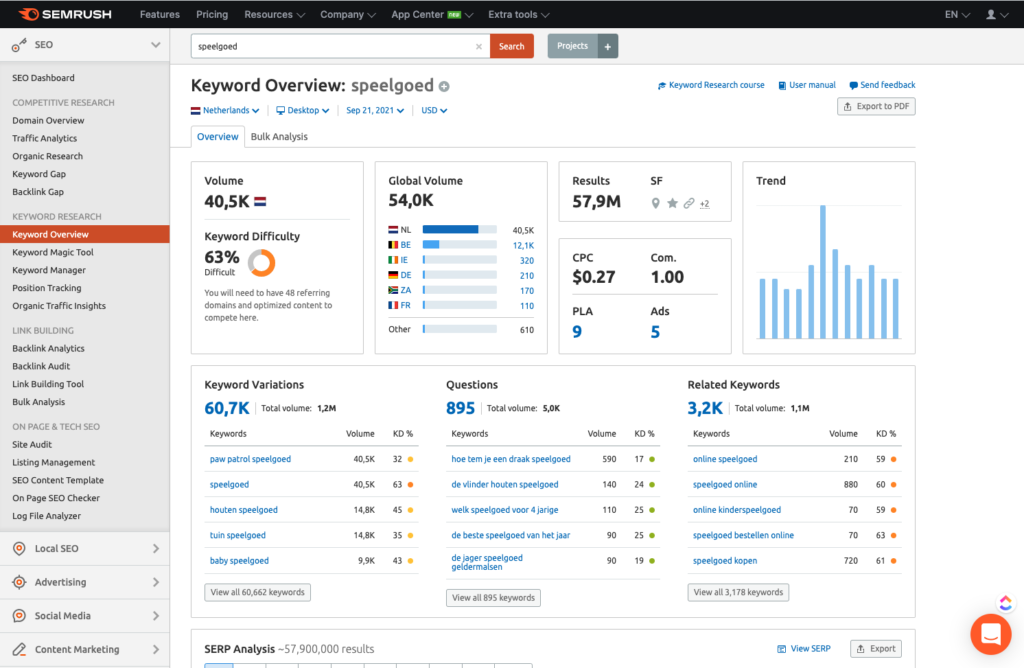
Task: Click the 60,7K keyword variations number
Action: click(x=227, y=409)
